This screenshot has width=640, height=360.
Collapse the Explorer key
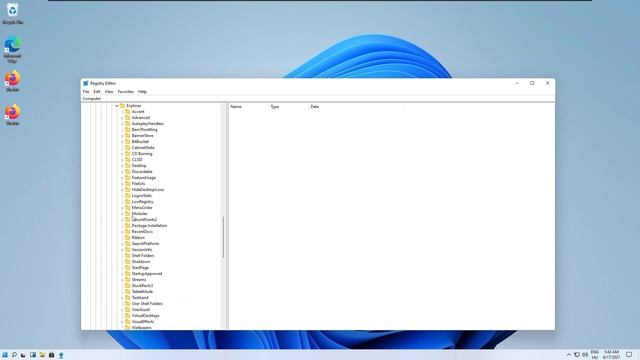(117, 106)
